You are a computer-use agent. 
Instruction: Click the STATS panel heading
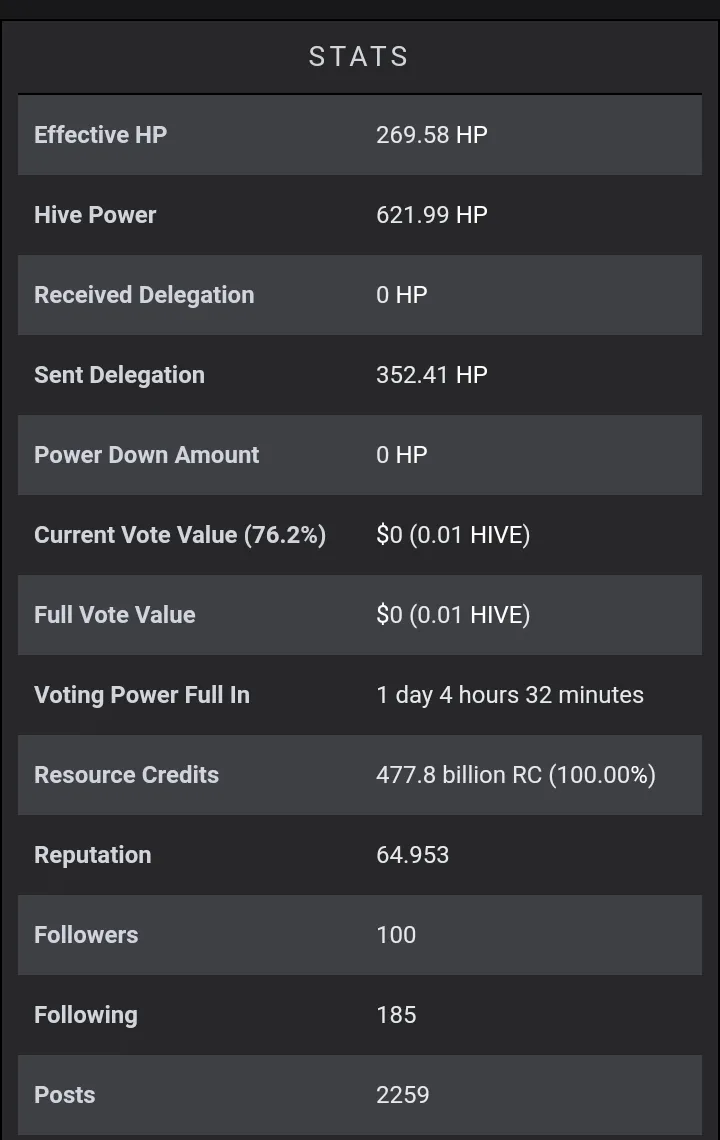(x=359, y=57)
